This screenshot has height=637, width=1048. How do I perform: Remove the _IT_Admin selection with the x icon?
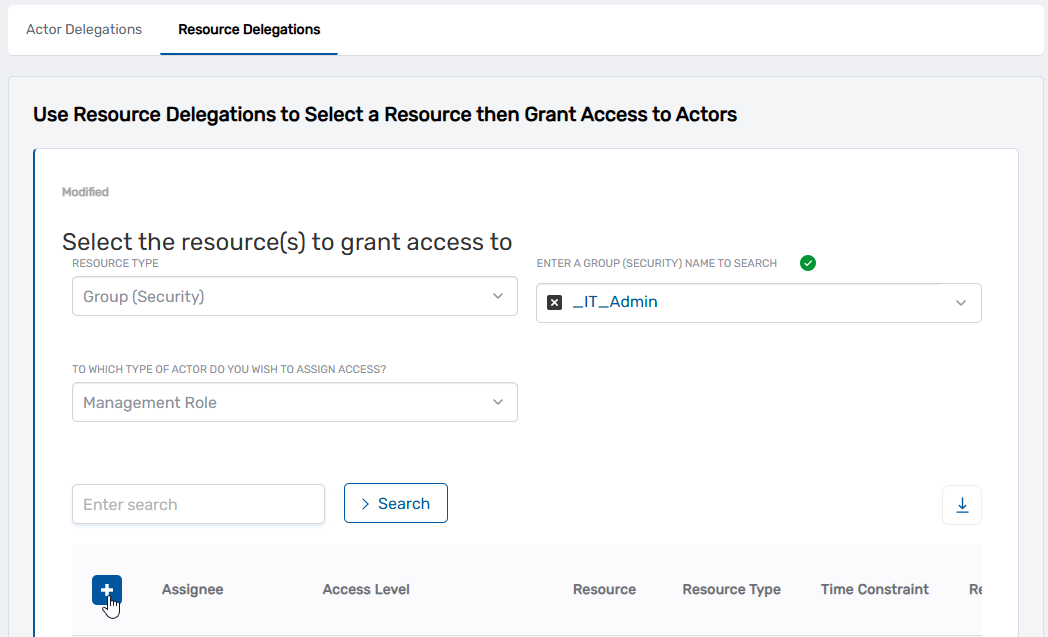pos(554,302)
